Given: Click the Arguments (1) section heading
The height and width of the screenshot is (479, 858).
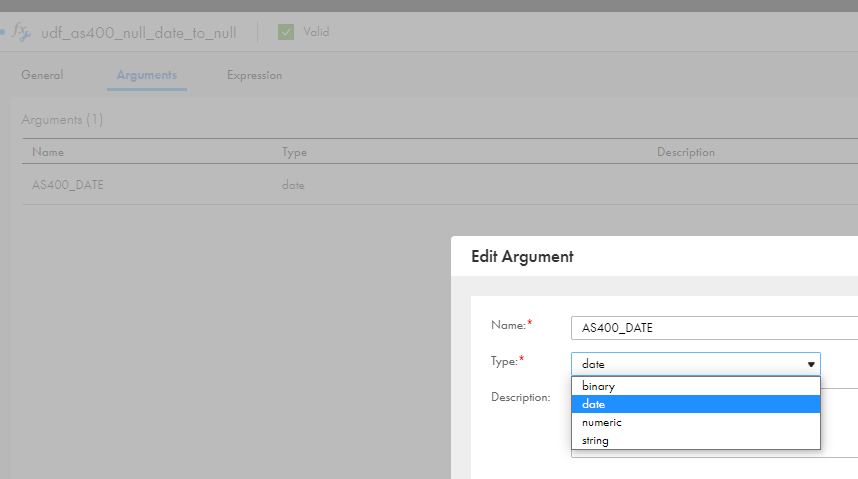Looking at the screenshot, I should coord(62,119).
